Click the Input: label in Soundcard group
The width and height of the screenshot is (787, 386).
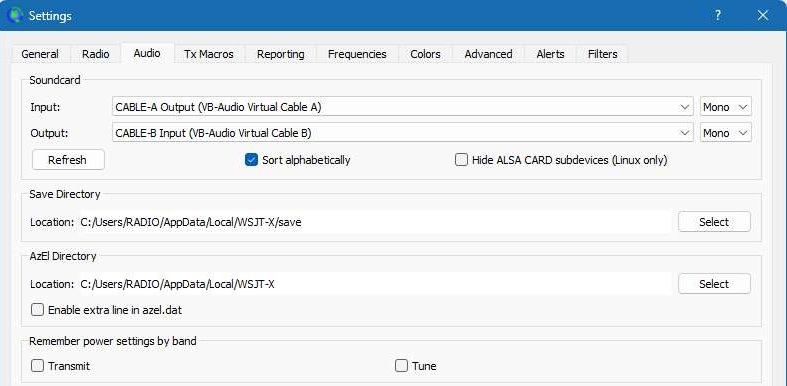[x=45, y=107]
